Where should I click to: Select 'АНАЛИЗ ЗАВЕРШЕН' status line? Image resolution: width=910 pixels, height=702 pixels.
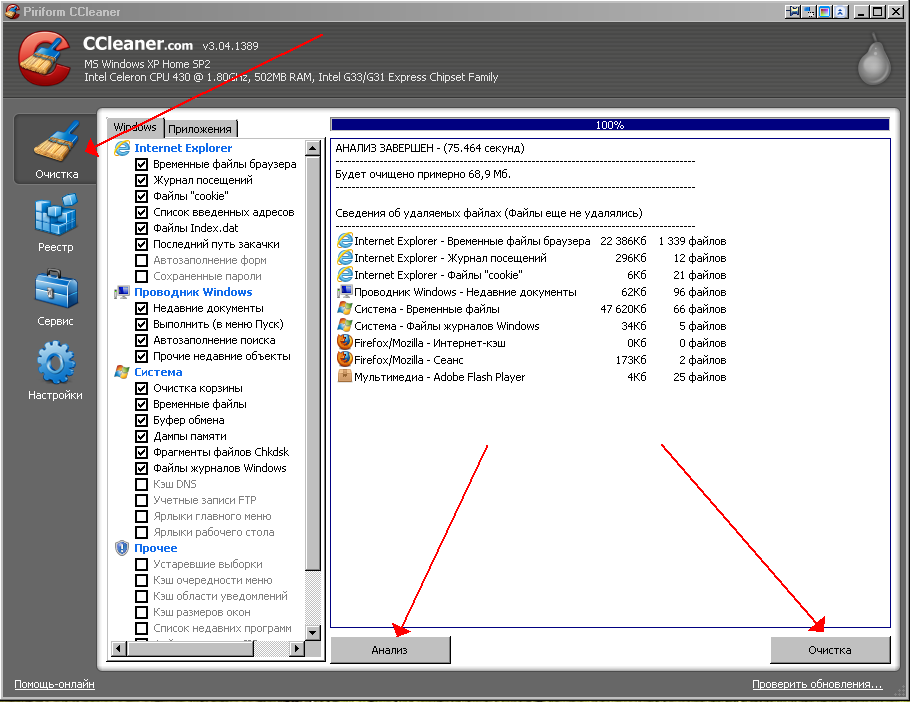pyautogui.click(x=430, y=148)
